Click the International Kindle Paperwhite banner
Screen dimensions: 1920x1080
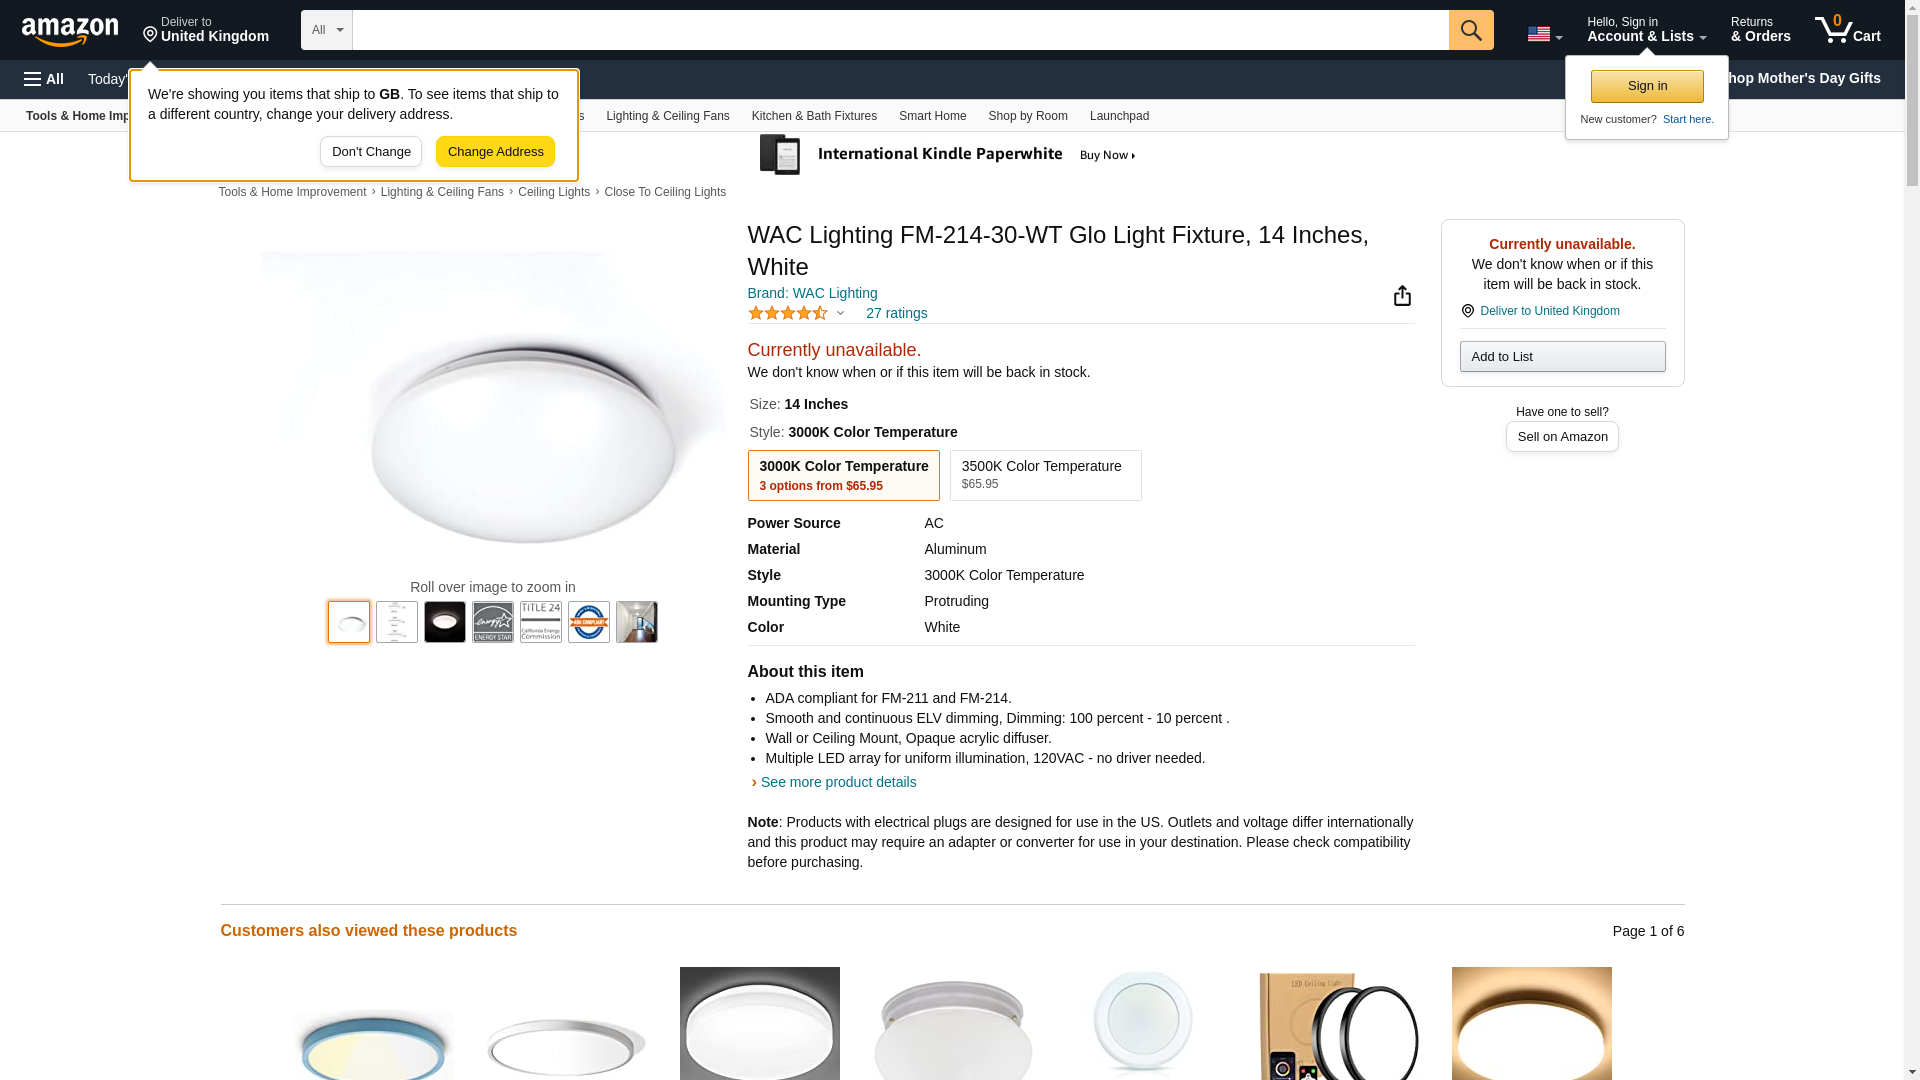point(948,155)
